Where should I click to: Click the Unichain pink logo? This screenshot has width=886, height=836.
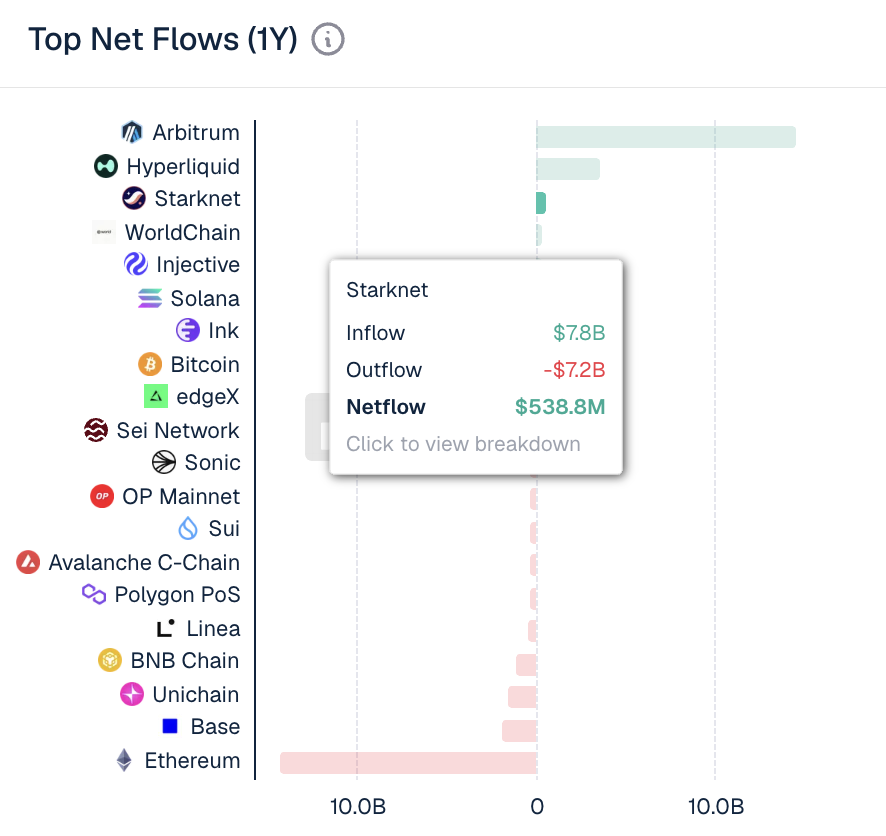click(132, 694)
